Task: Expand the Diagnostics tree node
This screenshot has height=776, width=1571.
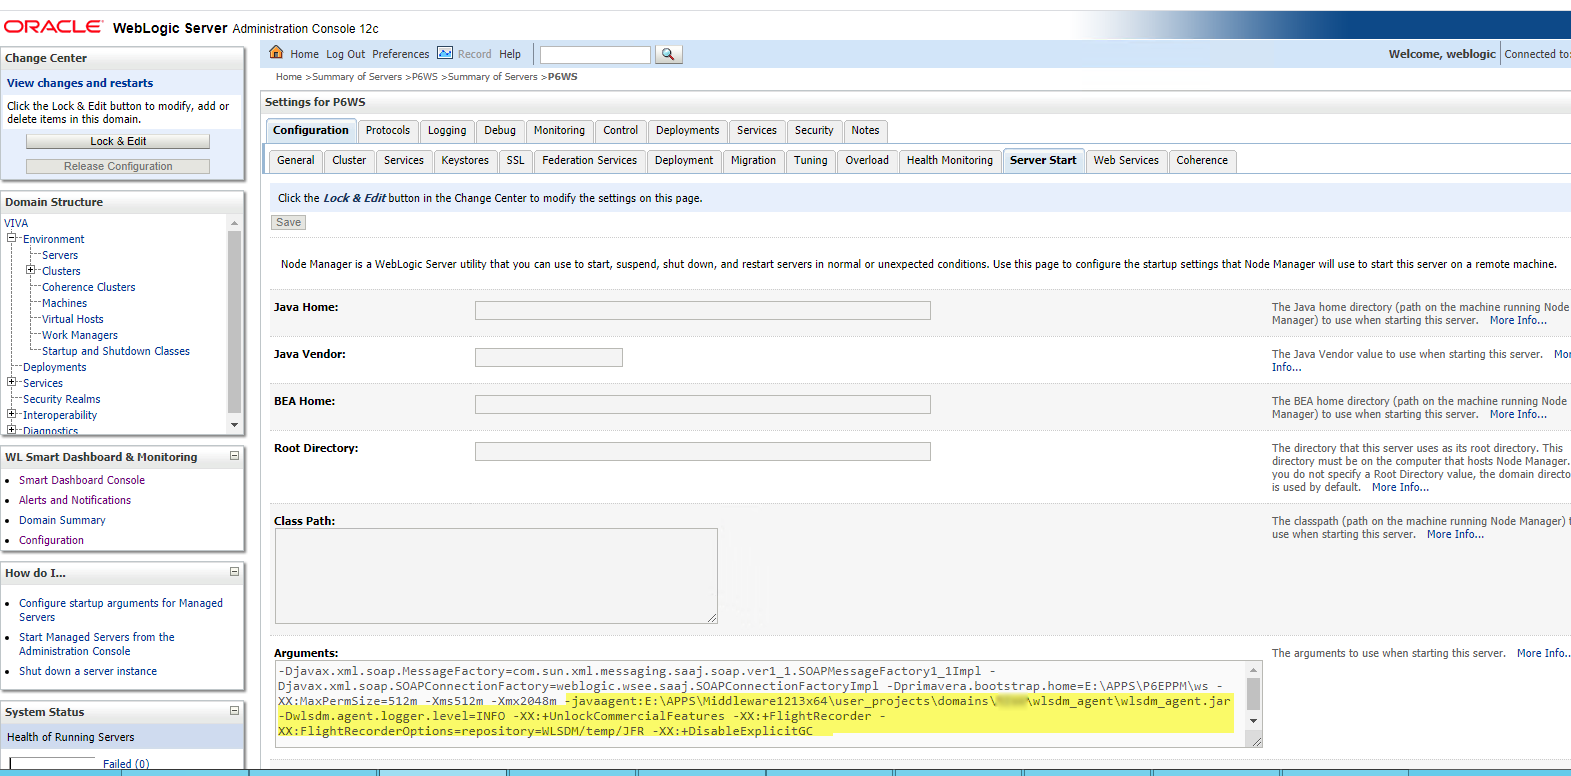Action: [x=12, y=430]
